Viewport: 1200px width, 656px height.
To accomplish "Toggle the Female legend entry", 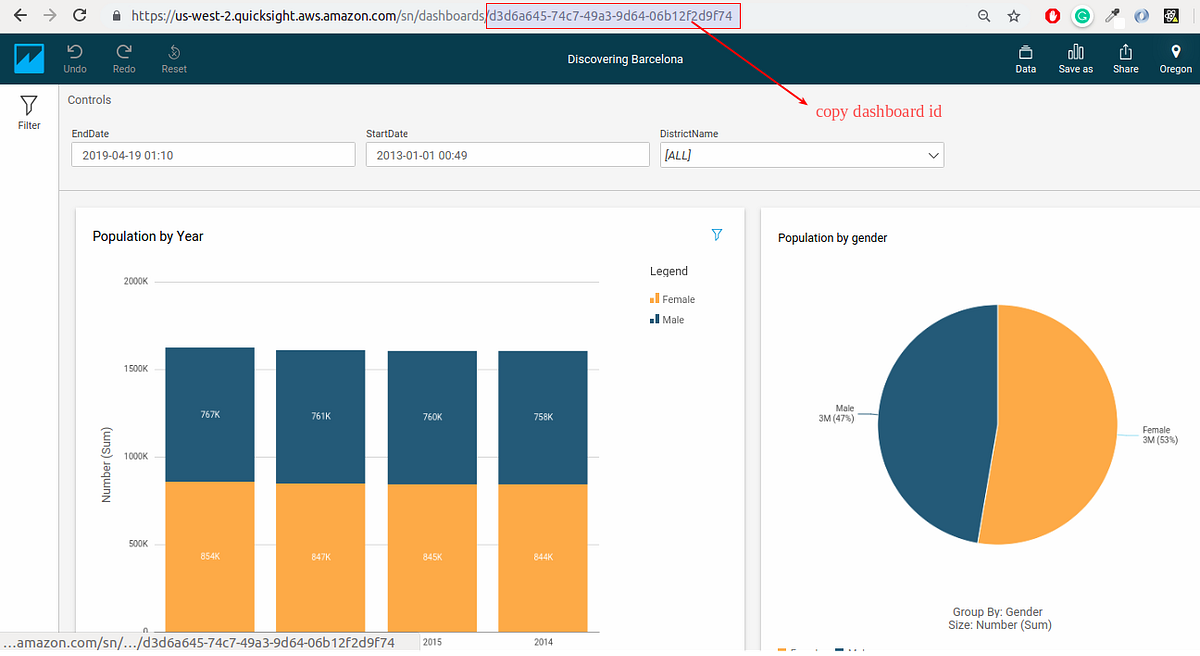I will pyautogui.click(x=672, y=298).
